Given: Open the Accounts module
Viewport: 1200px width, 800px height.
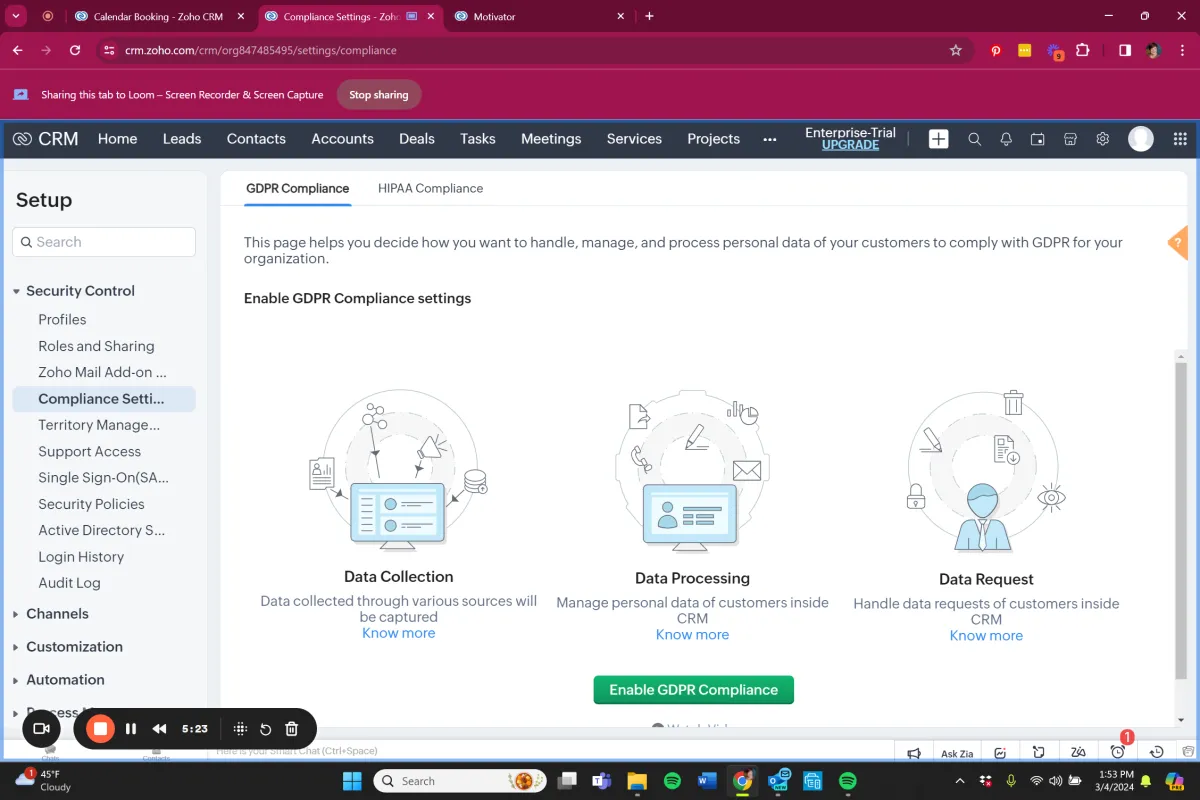Looking at the screenshot, I should [342, 139].
